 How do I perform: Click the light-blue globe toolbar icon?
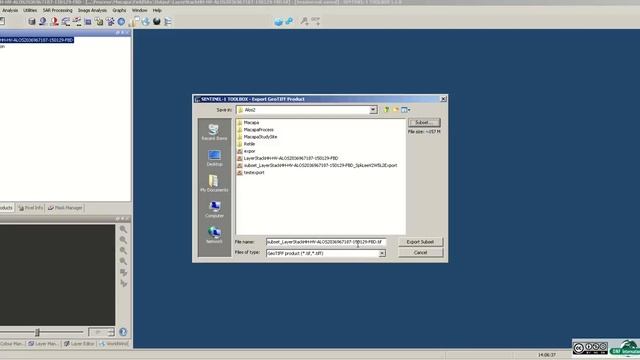146,21
